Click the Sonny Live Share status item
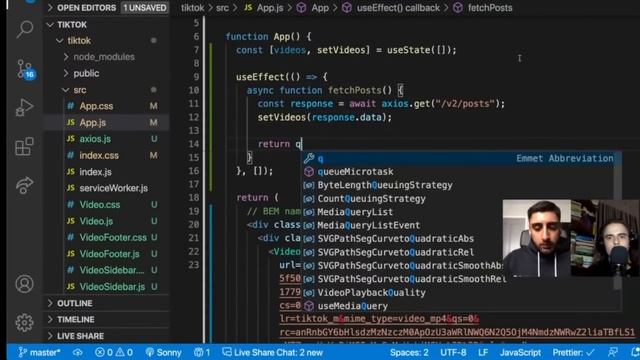Image resolution: width=640 pixels, height=360 pixels. [x=163, y=352]
